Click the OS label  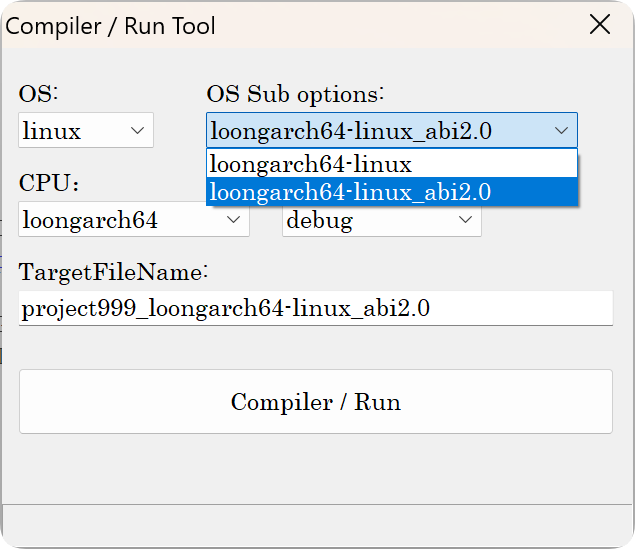pyautogui.click(x=39, y=95)
